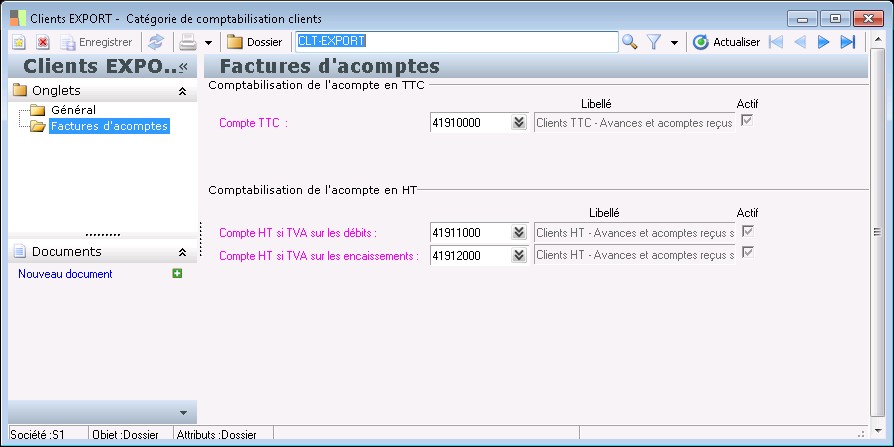Screen dimensions: 894x447
Task: Click the Clients TTC libellé field
Action: pyautogui.click(x=634, y=123)
